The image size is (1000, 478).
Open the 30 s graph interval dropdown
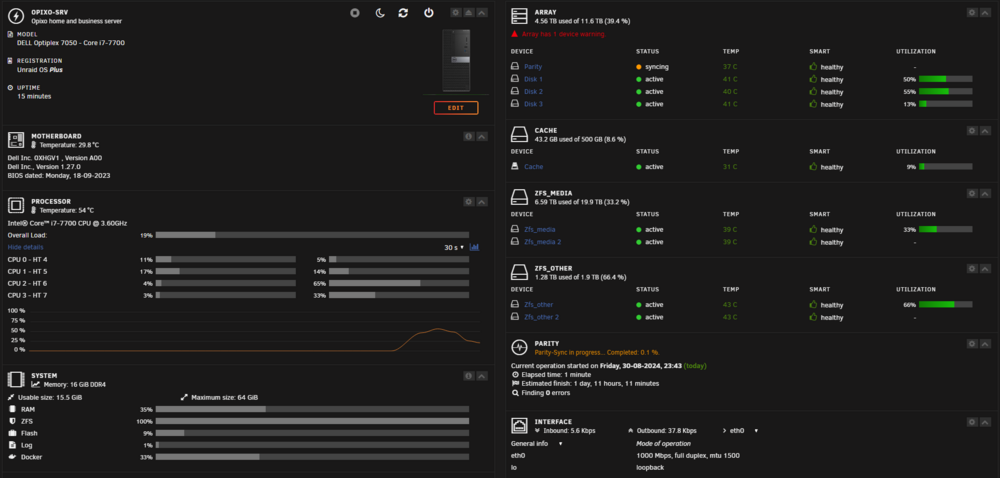coord(454,247)
